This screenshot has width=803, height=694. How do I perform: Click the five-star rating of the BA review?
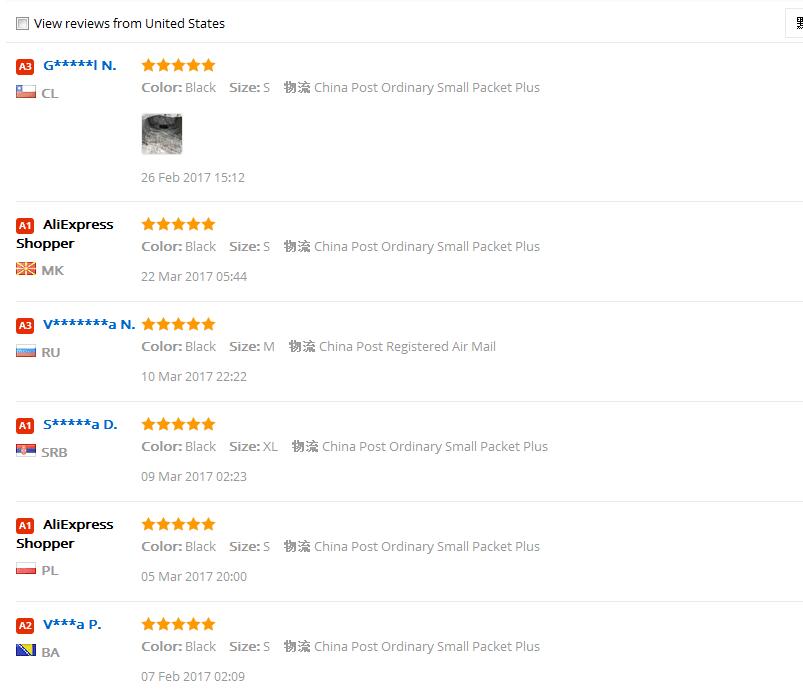[178, 624]
